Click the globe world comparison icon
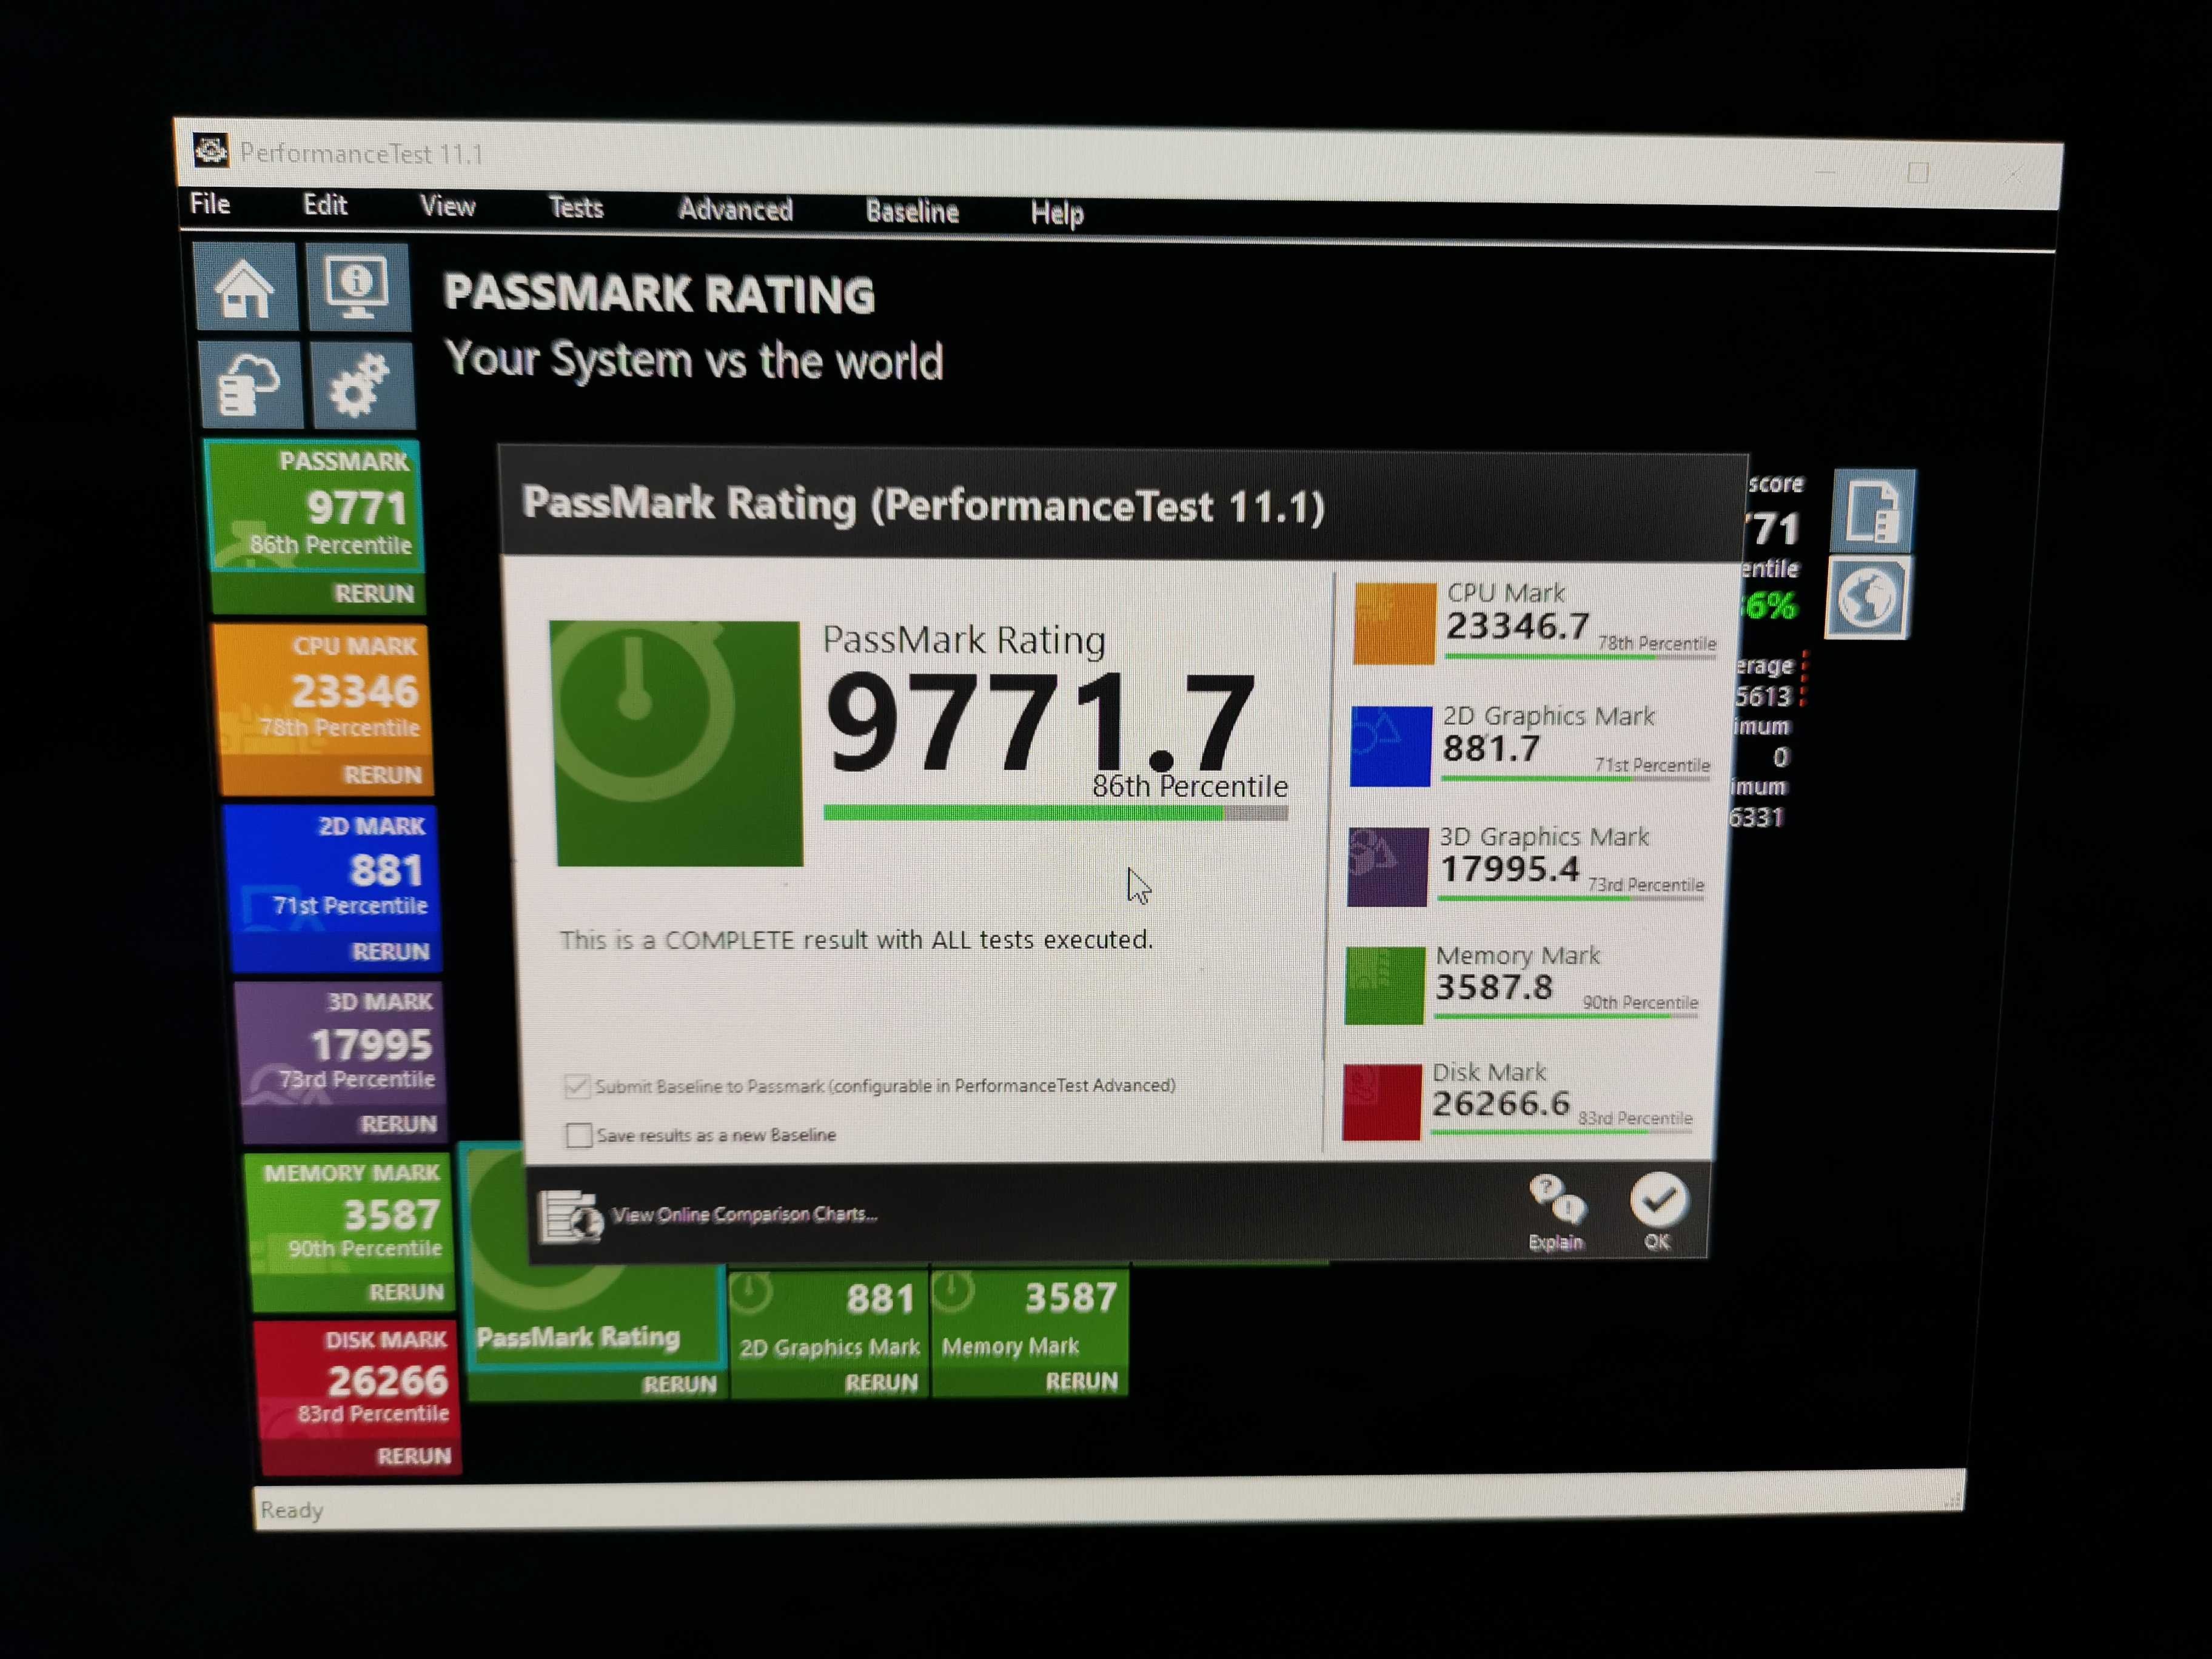This screenshot has height=1659, width=2212. [x=1868, y=599]
